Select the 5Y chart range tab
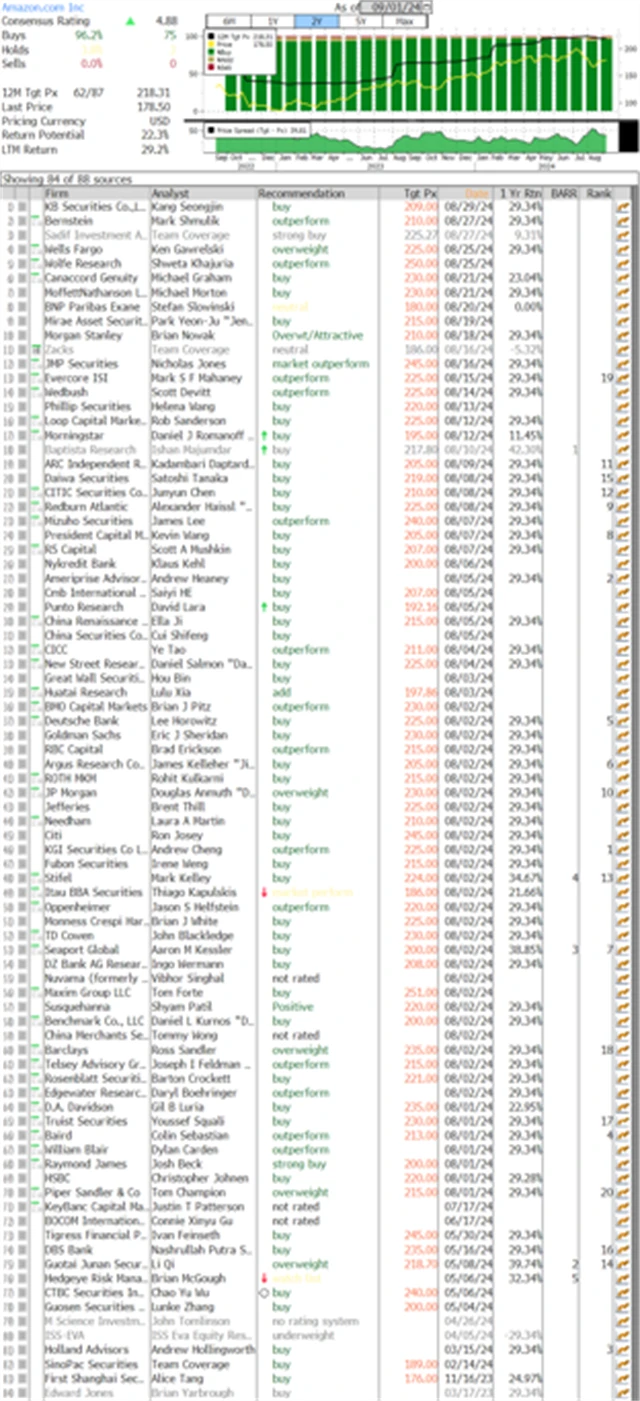The width and height of the screenshot is (640, 1401). 360,21
